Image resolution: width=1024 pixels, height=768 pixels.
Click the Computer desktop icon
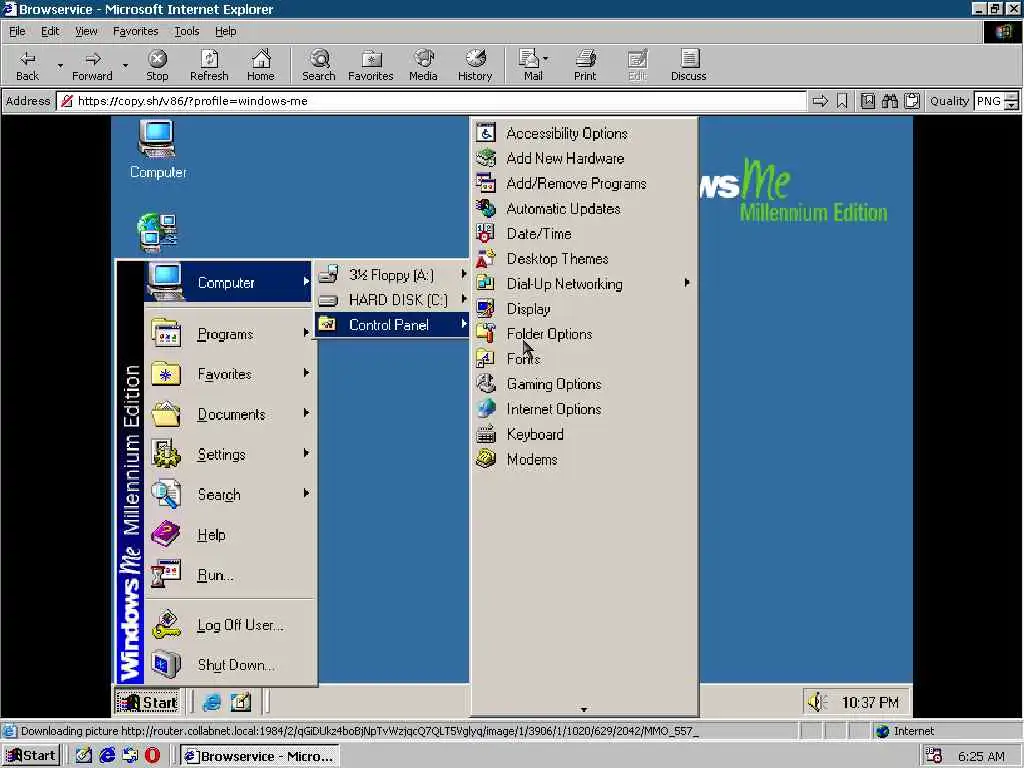tap(157, 151)
